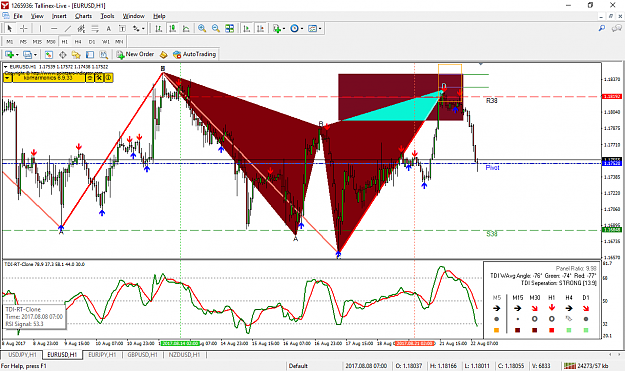Select the Text Label tool
Viewport: 625px width, 371px height.
click(122, 28)
